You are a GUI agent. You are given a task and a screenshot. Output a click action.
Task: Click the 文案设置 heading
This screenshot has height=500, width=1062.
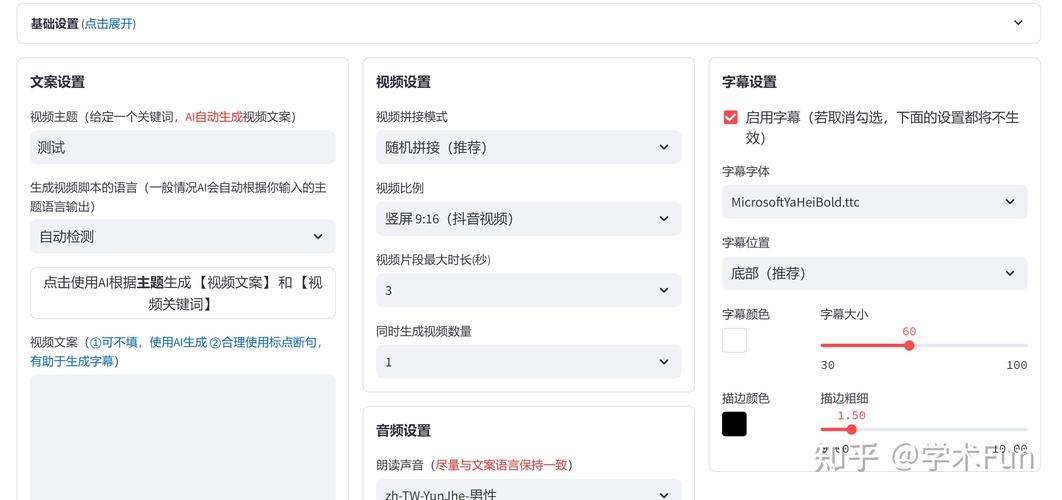(58, 82)
